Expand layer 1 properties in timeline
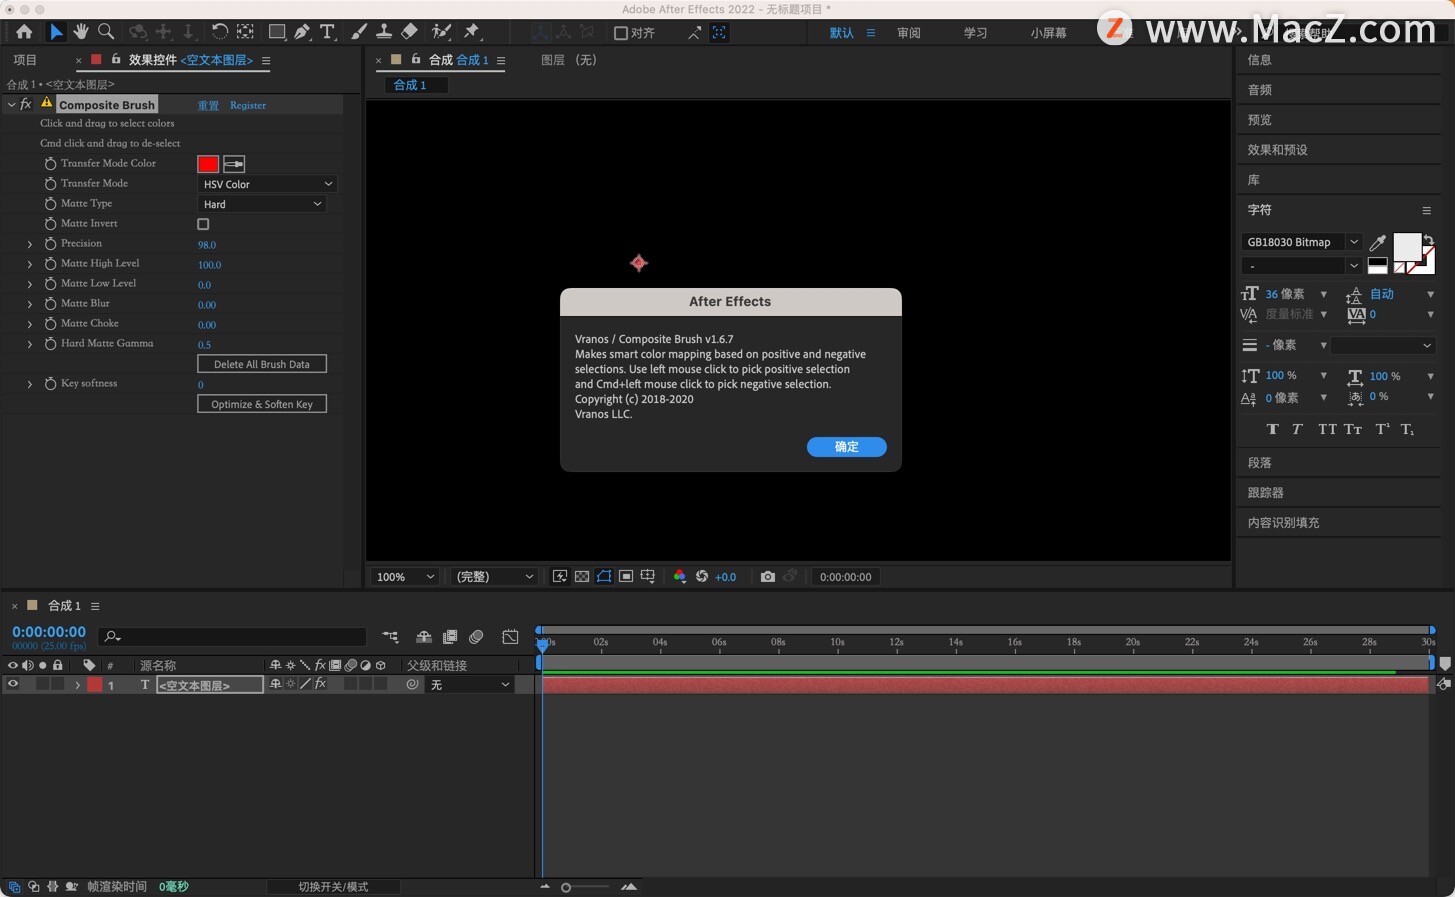Screen dimensions: 1455x897 point(77,685)
